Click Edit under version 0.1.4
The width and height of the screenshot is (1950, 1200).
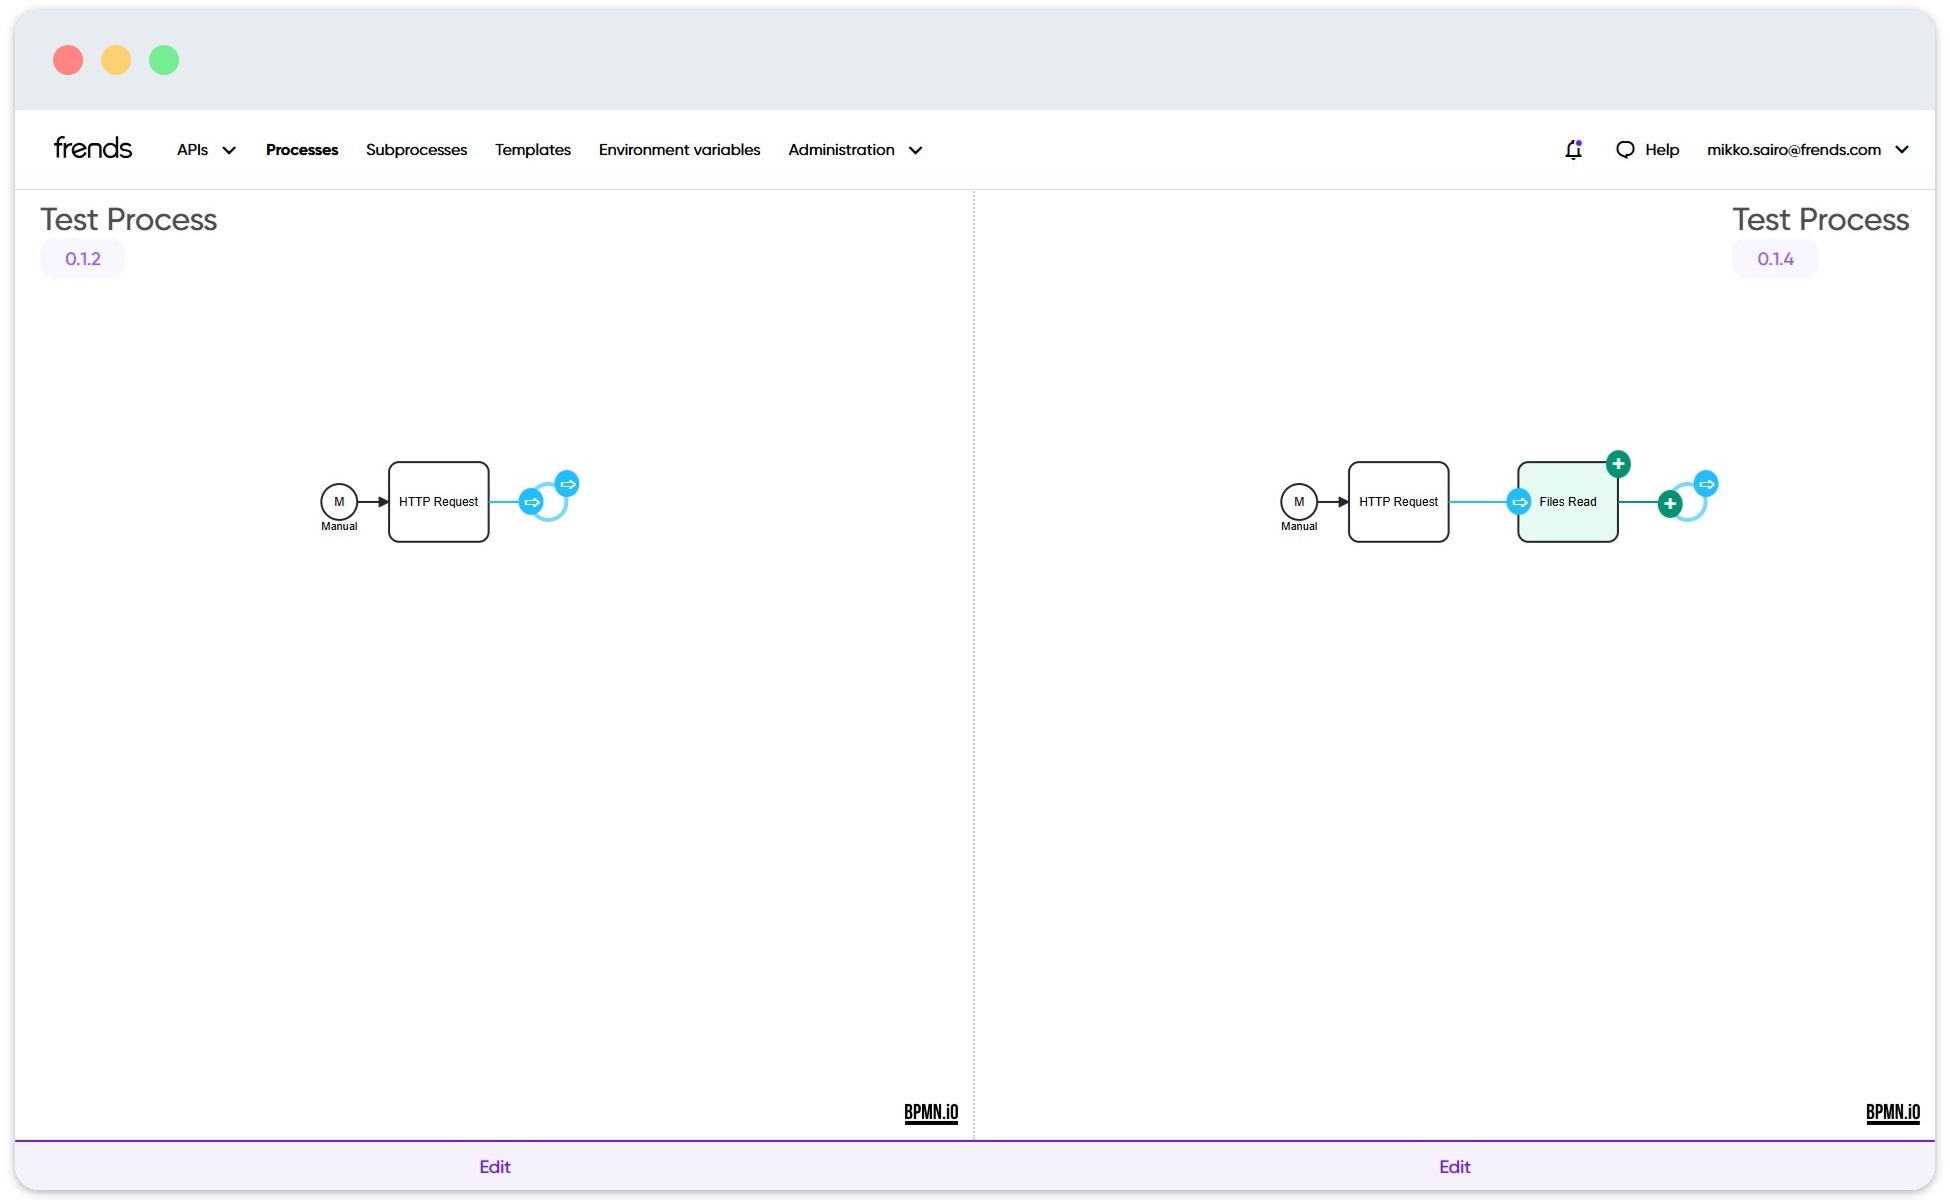pos(1455,1166)
